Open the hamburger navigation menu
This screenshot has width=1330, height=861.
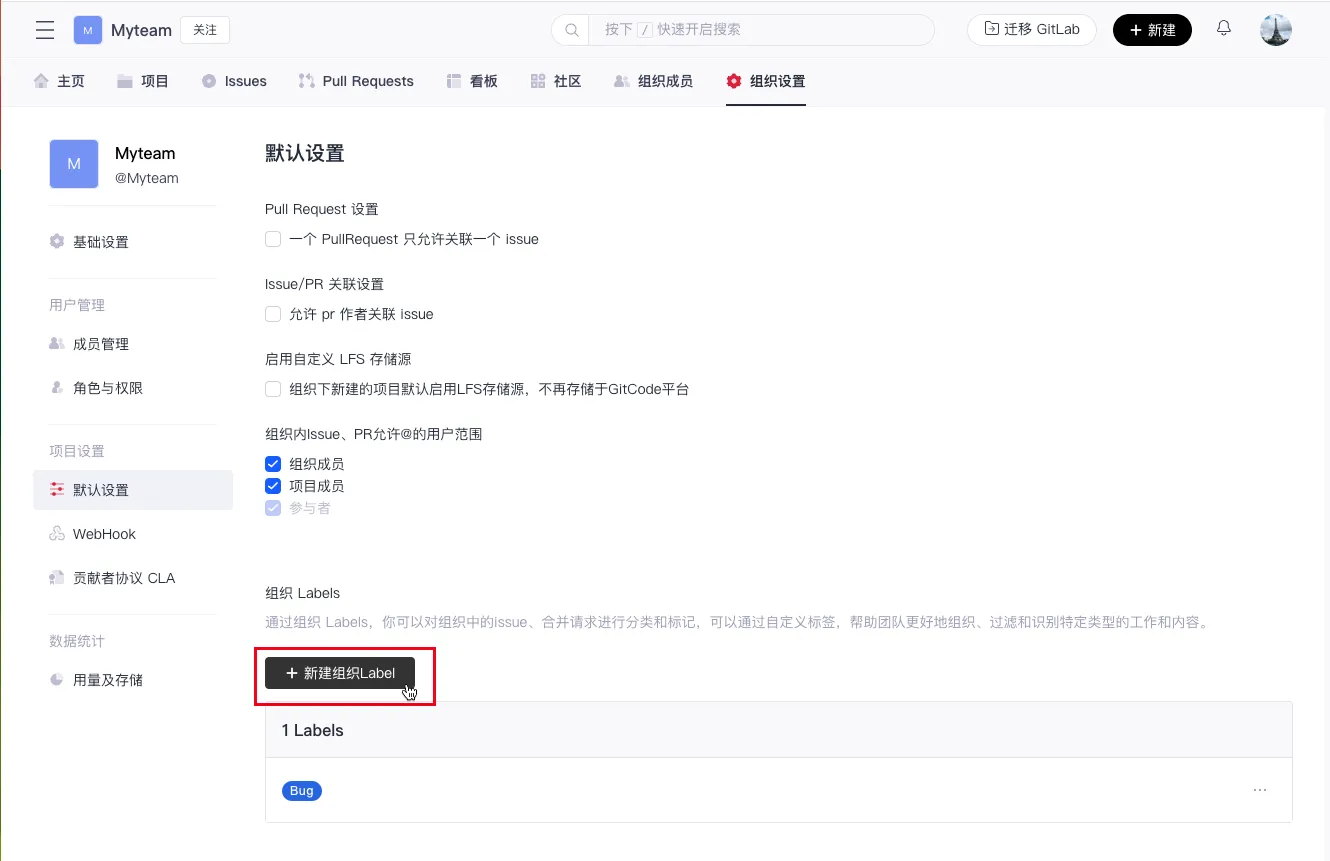point(45,30)
